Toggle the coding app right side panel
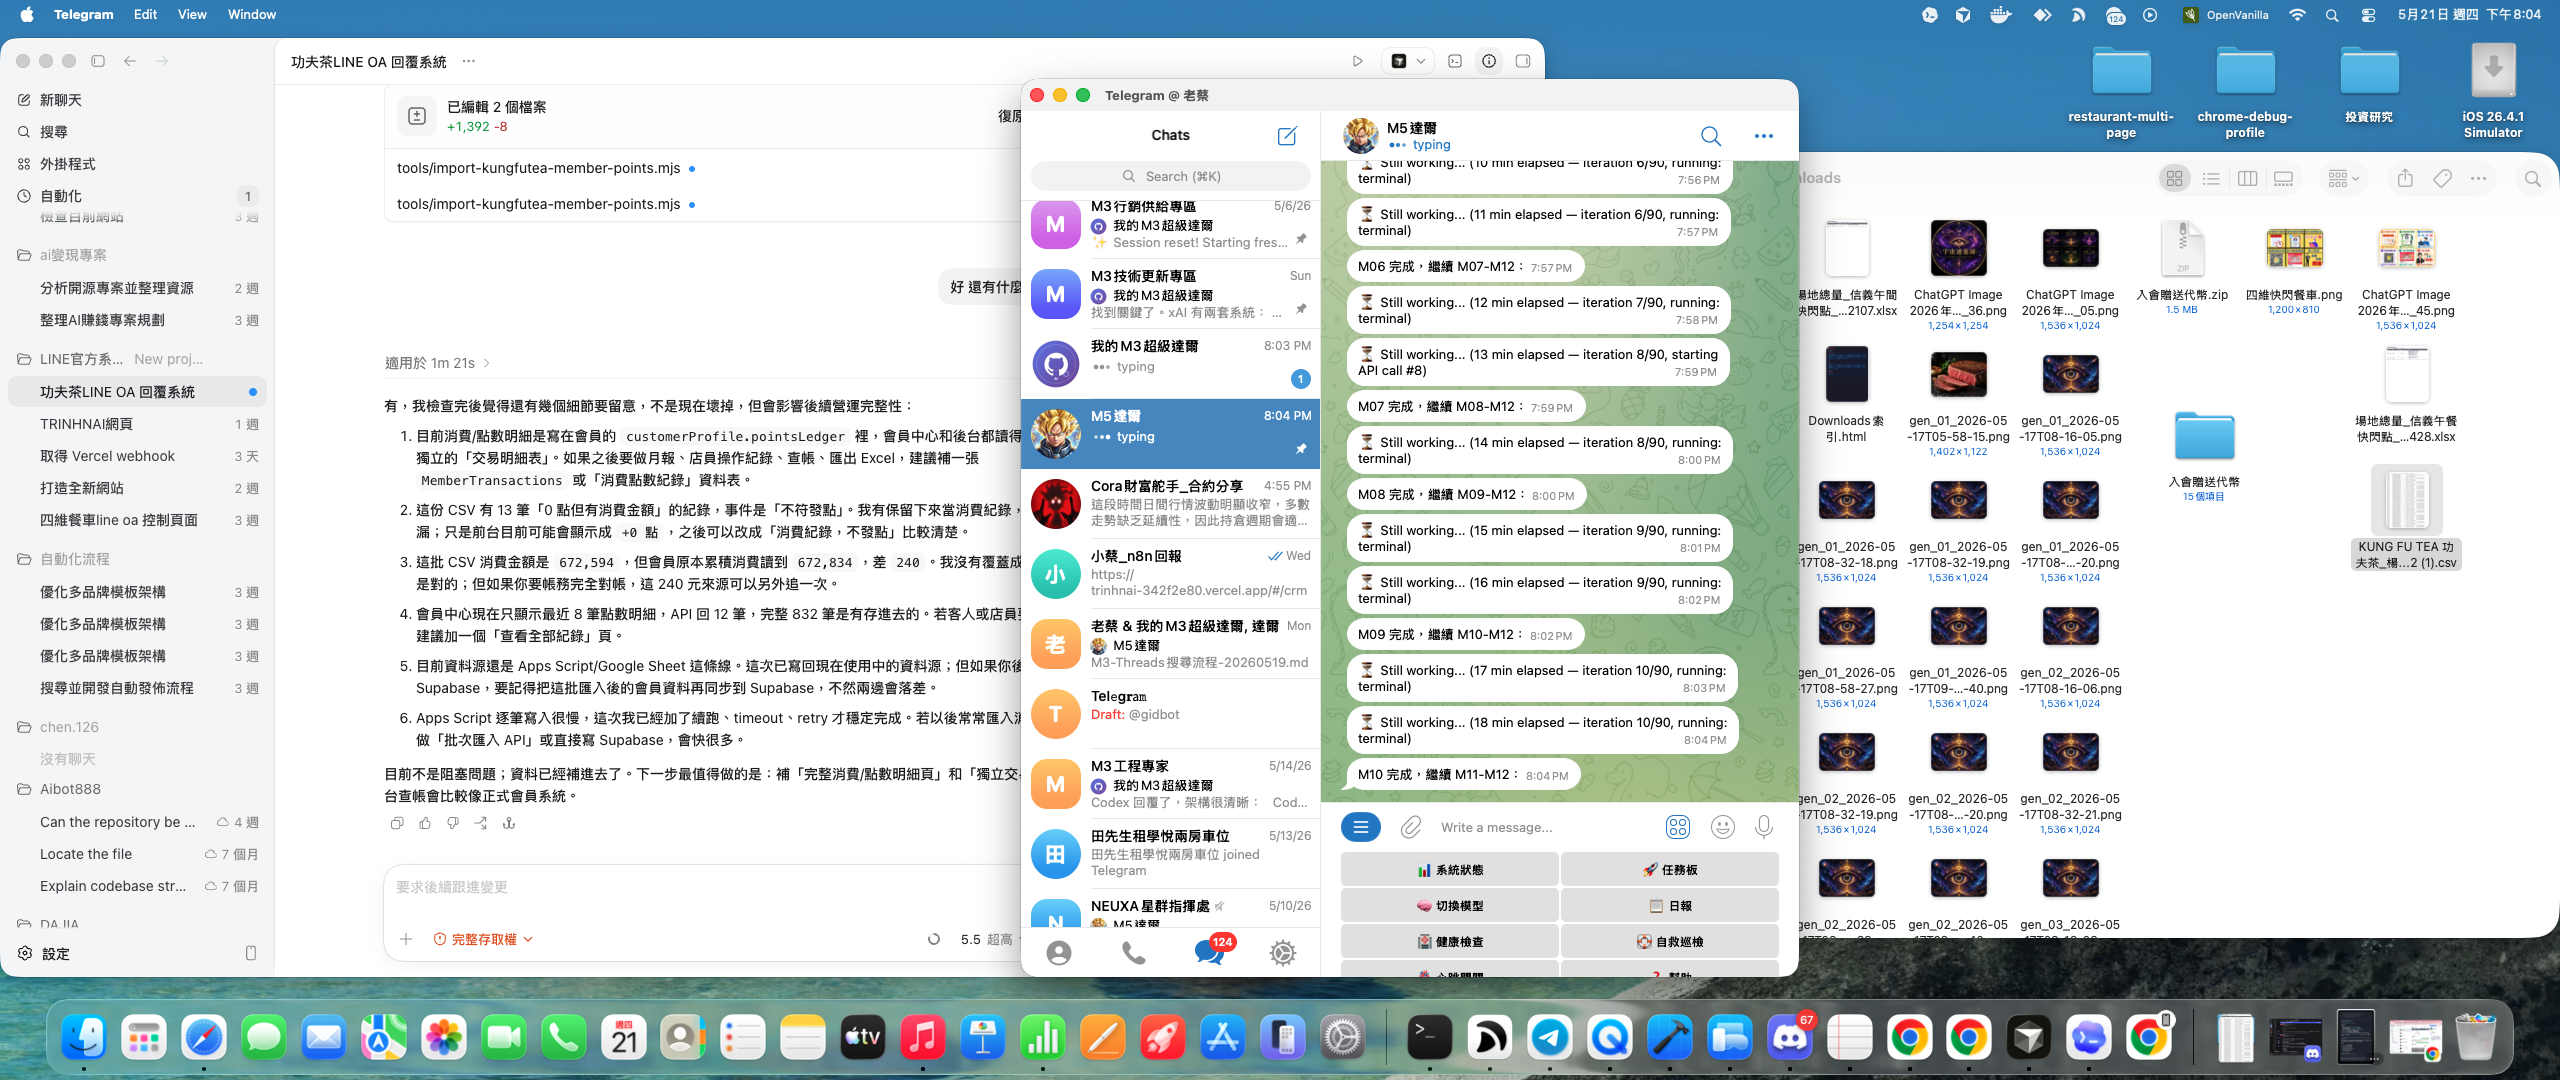 pos(1523,61)
